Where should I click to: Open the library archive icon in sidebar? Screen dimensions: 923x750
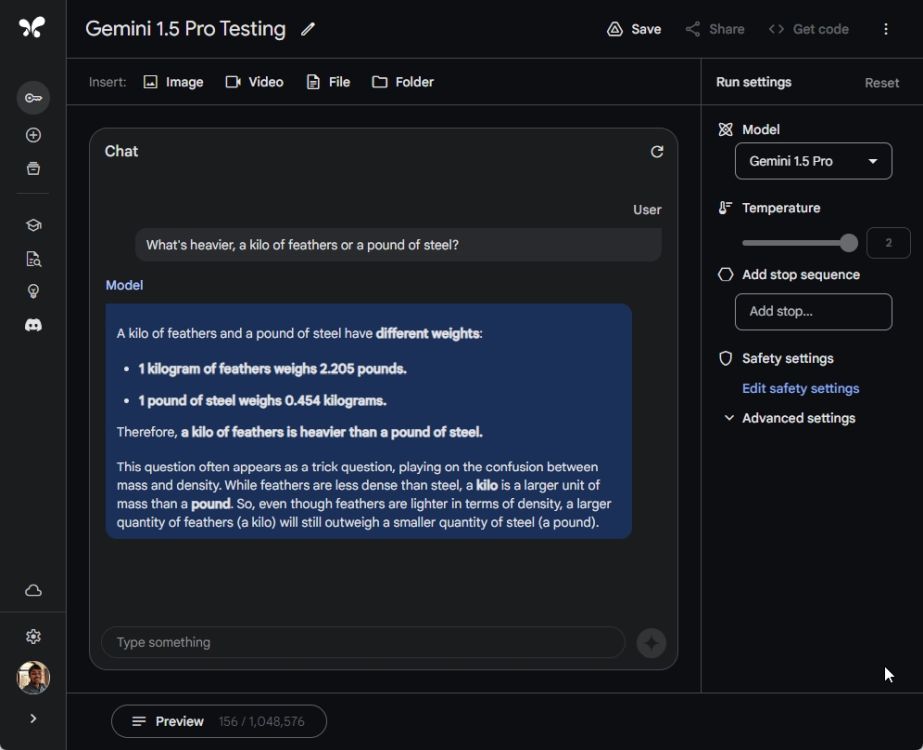(x=33, y=169)
